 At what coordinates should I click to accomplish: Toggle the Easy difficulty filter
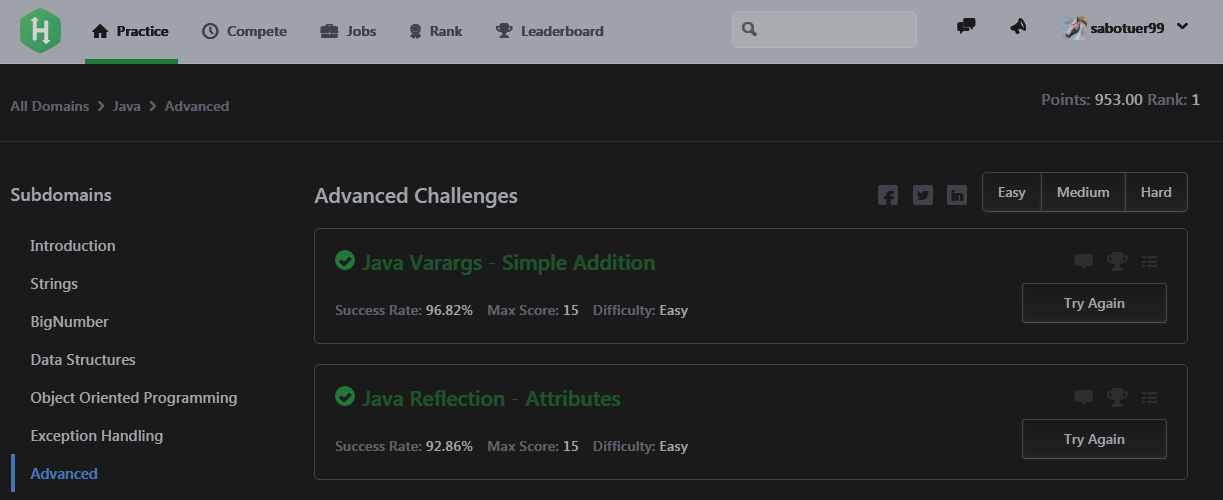pos(1012,192)
